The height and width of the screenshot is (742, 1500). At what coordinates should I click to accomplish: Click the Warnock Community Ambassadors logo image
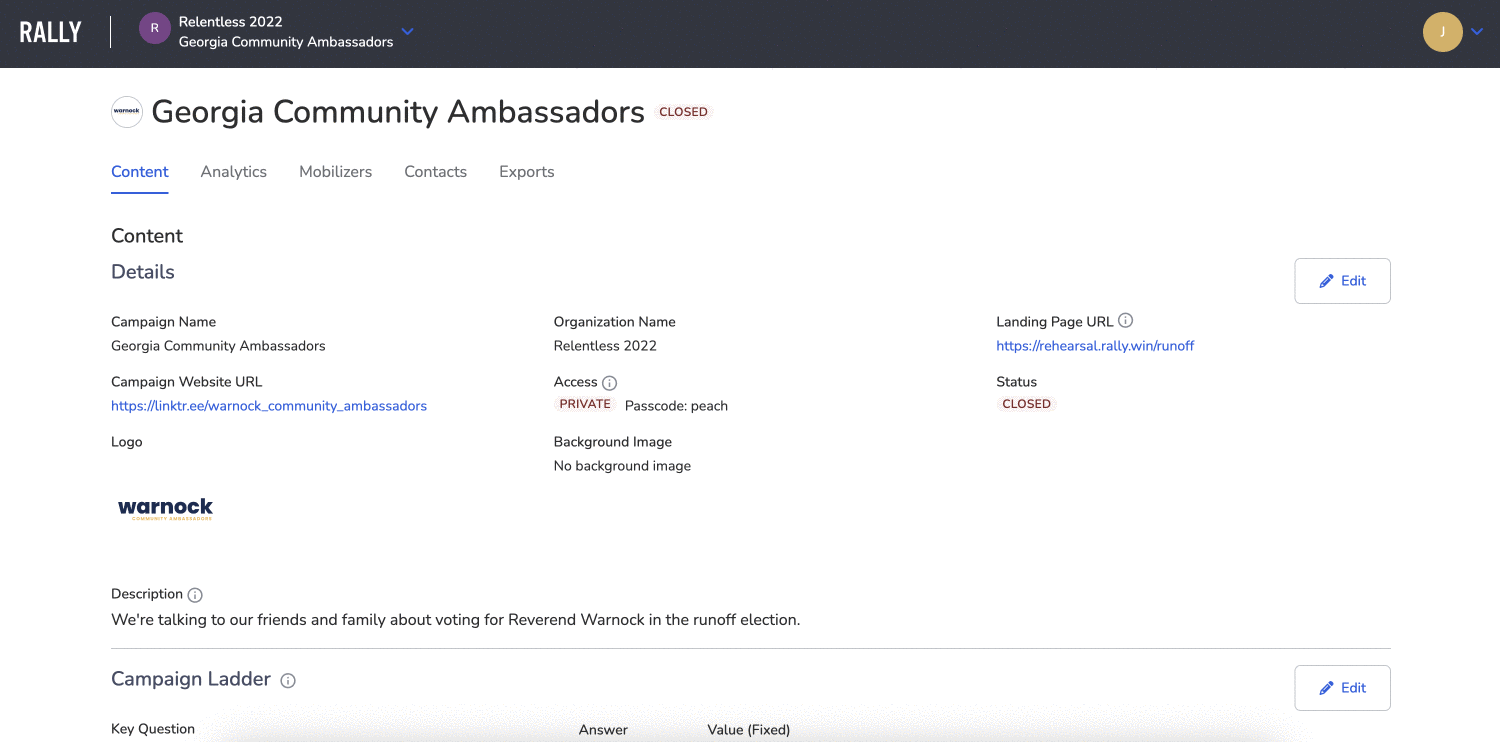165,509
